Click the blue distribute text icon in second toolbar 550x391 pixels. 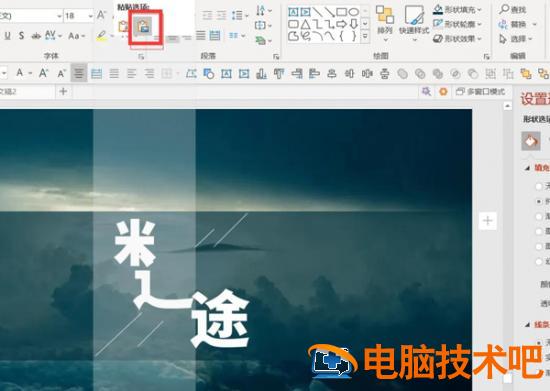pyautogui.click(x=96, y=73)
